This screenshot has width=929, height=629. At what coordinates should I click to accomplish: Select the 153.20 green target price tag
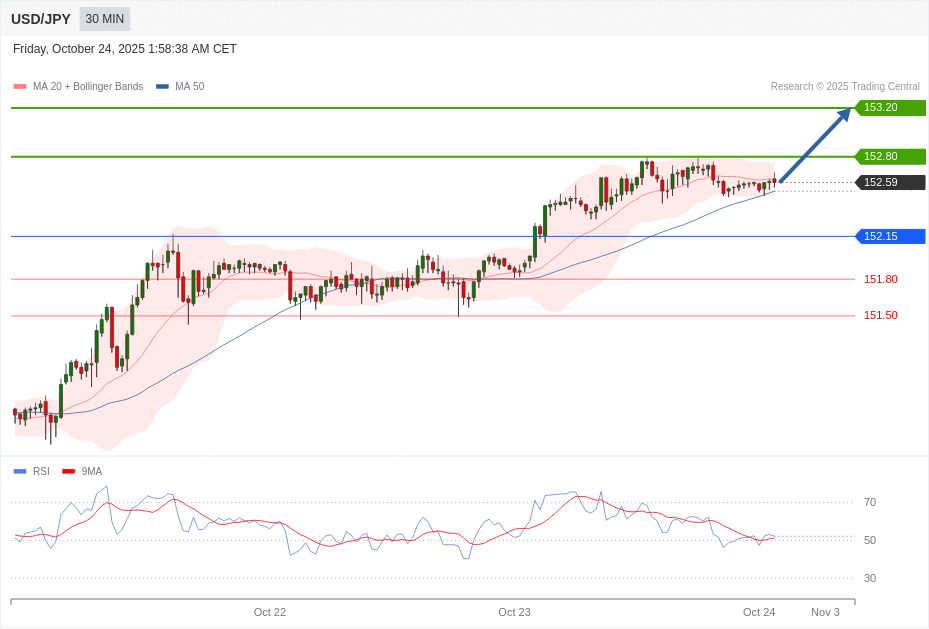890,108
